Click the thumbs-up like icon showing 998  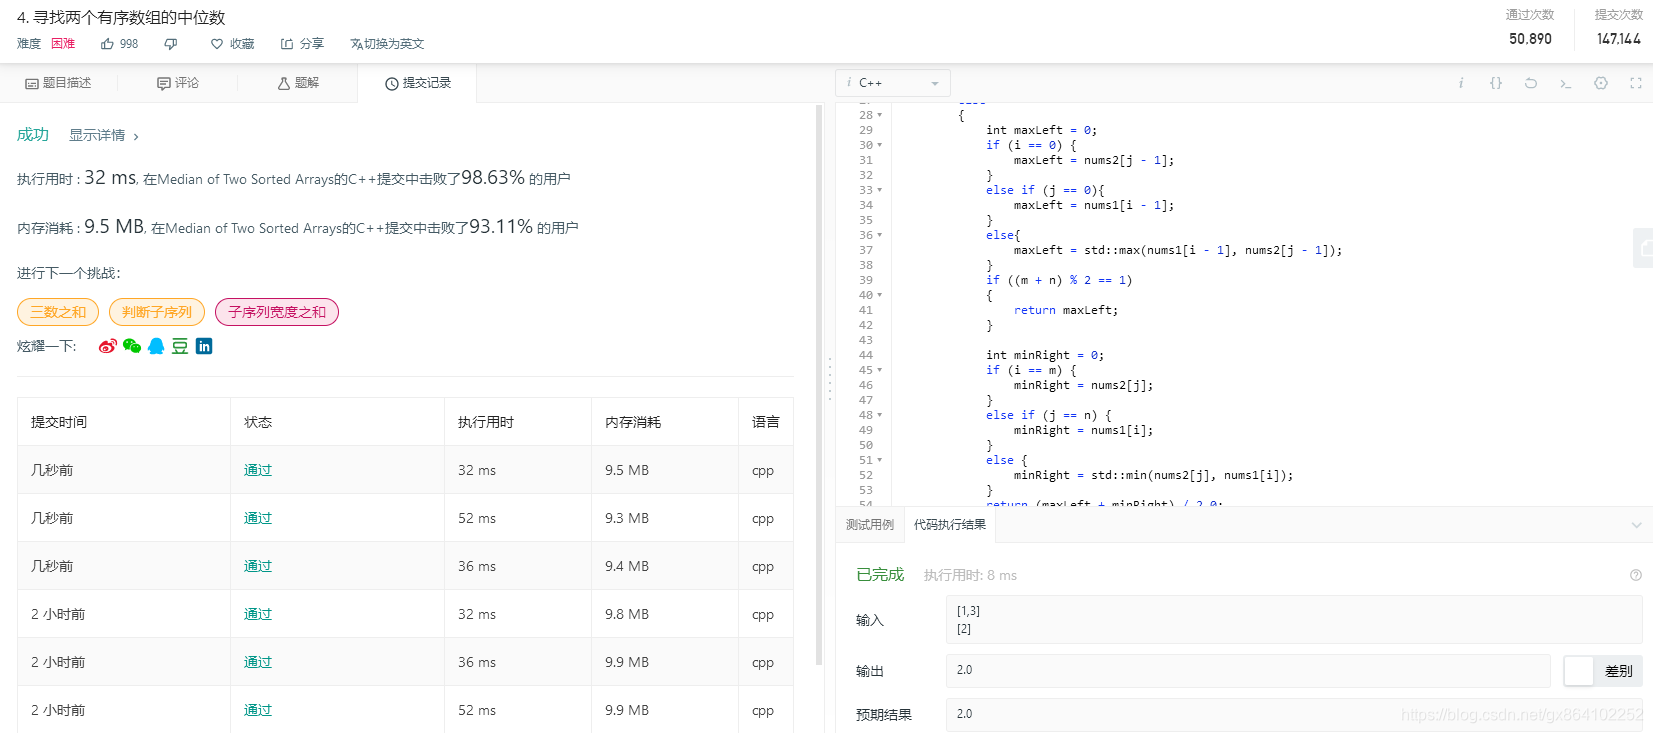(x=107, y=44)
